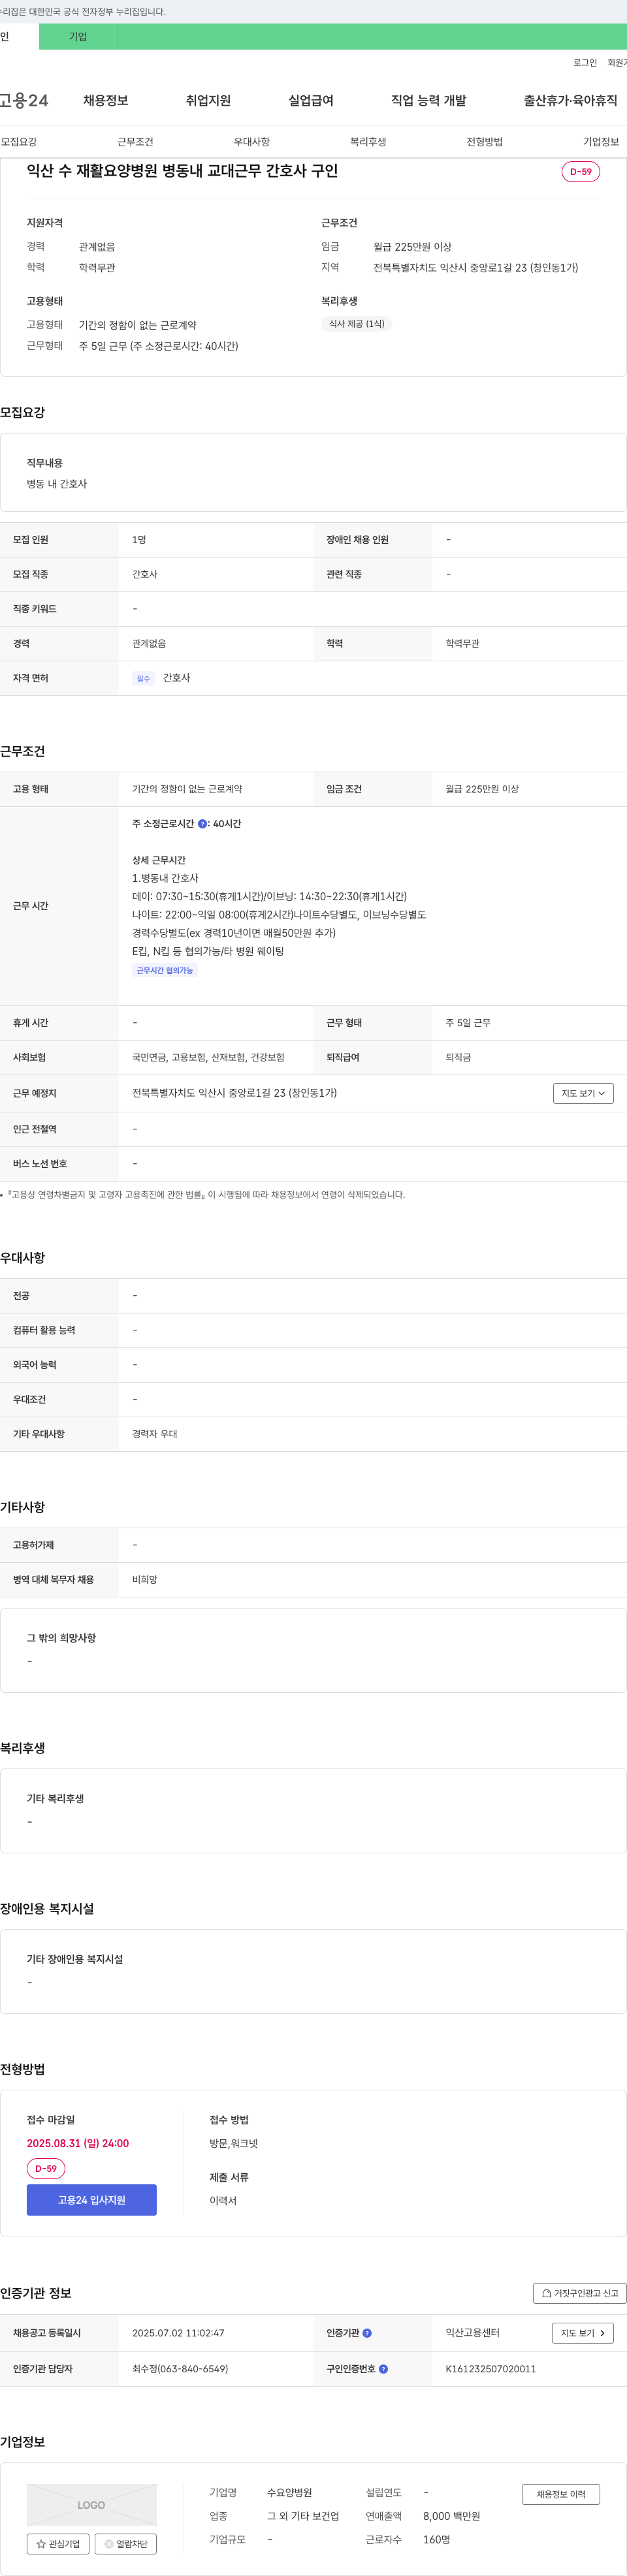Image resolution: width=627 pixels, height=2576 pixels.
Task: Click the company name 수요양병원
Action: pos(290,2493)
